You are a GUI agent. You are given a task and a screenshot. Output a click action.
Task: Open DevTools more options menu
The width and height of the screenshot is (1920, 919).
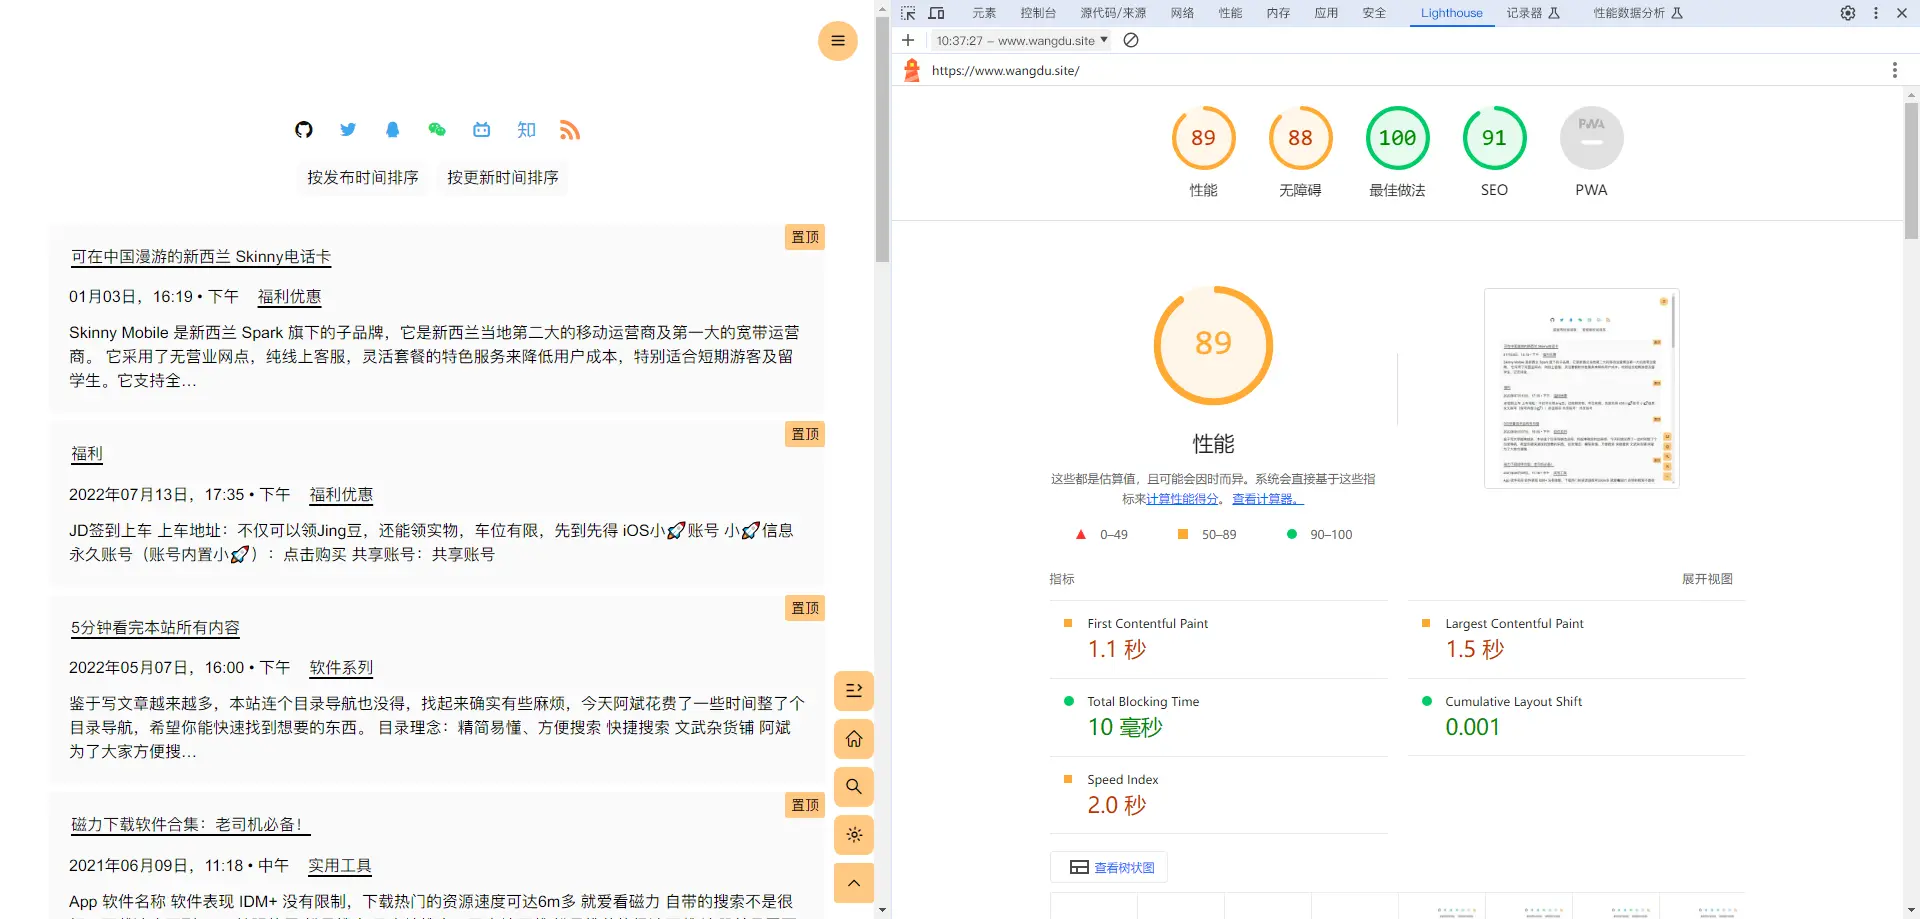pos(1876,13)
